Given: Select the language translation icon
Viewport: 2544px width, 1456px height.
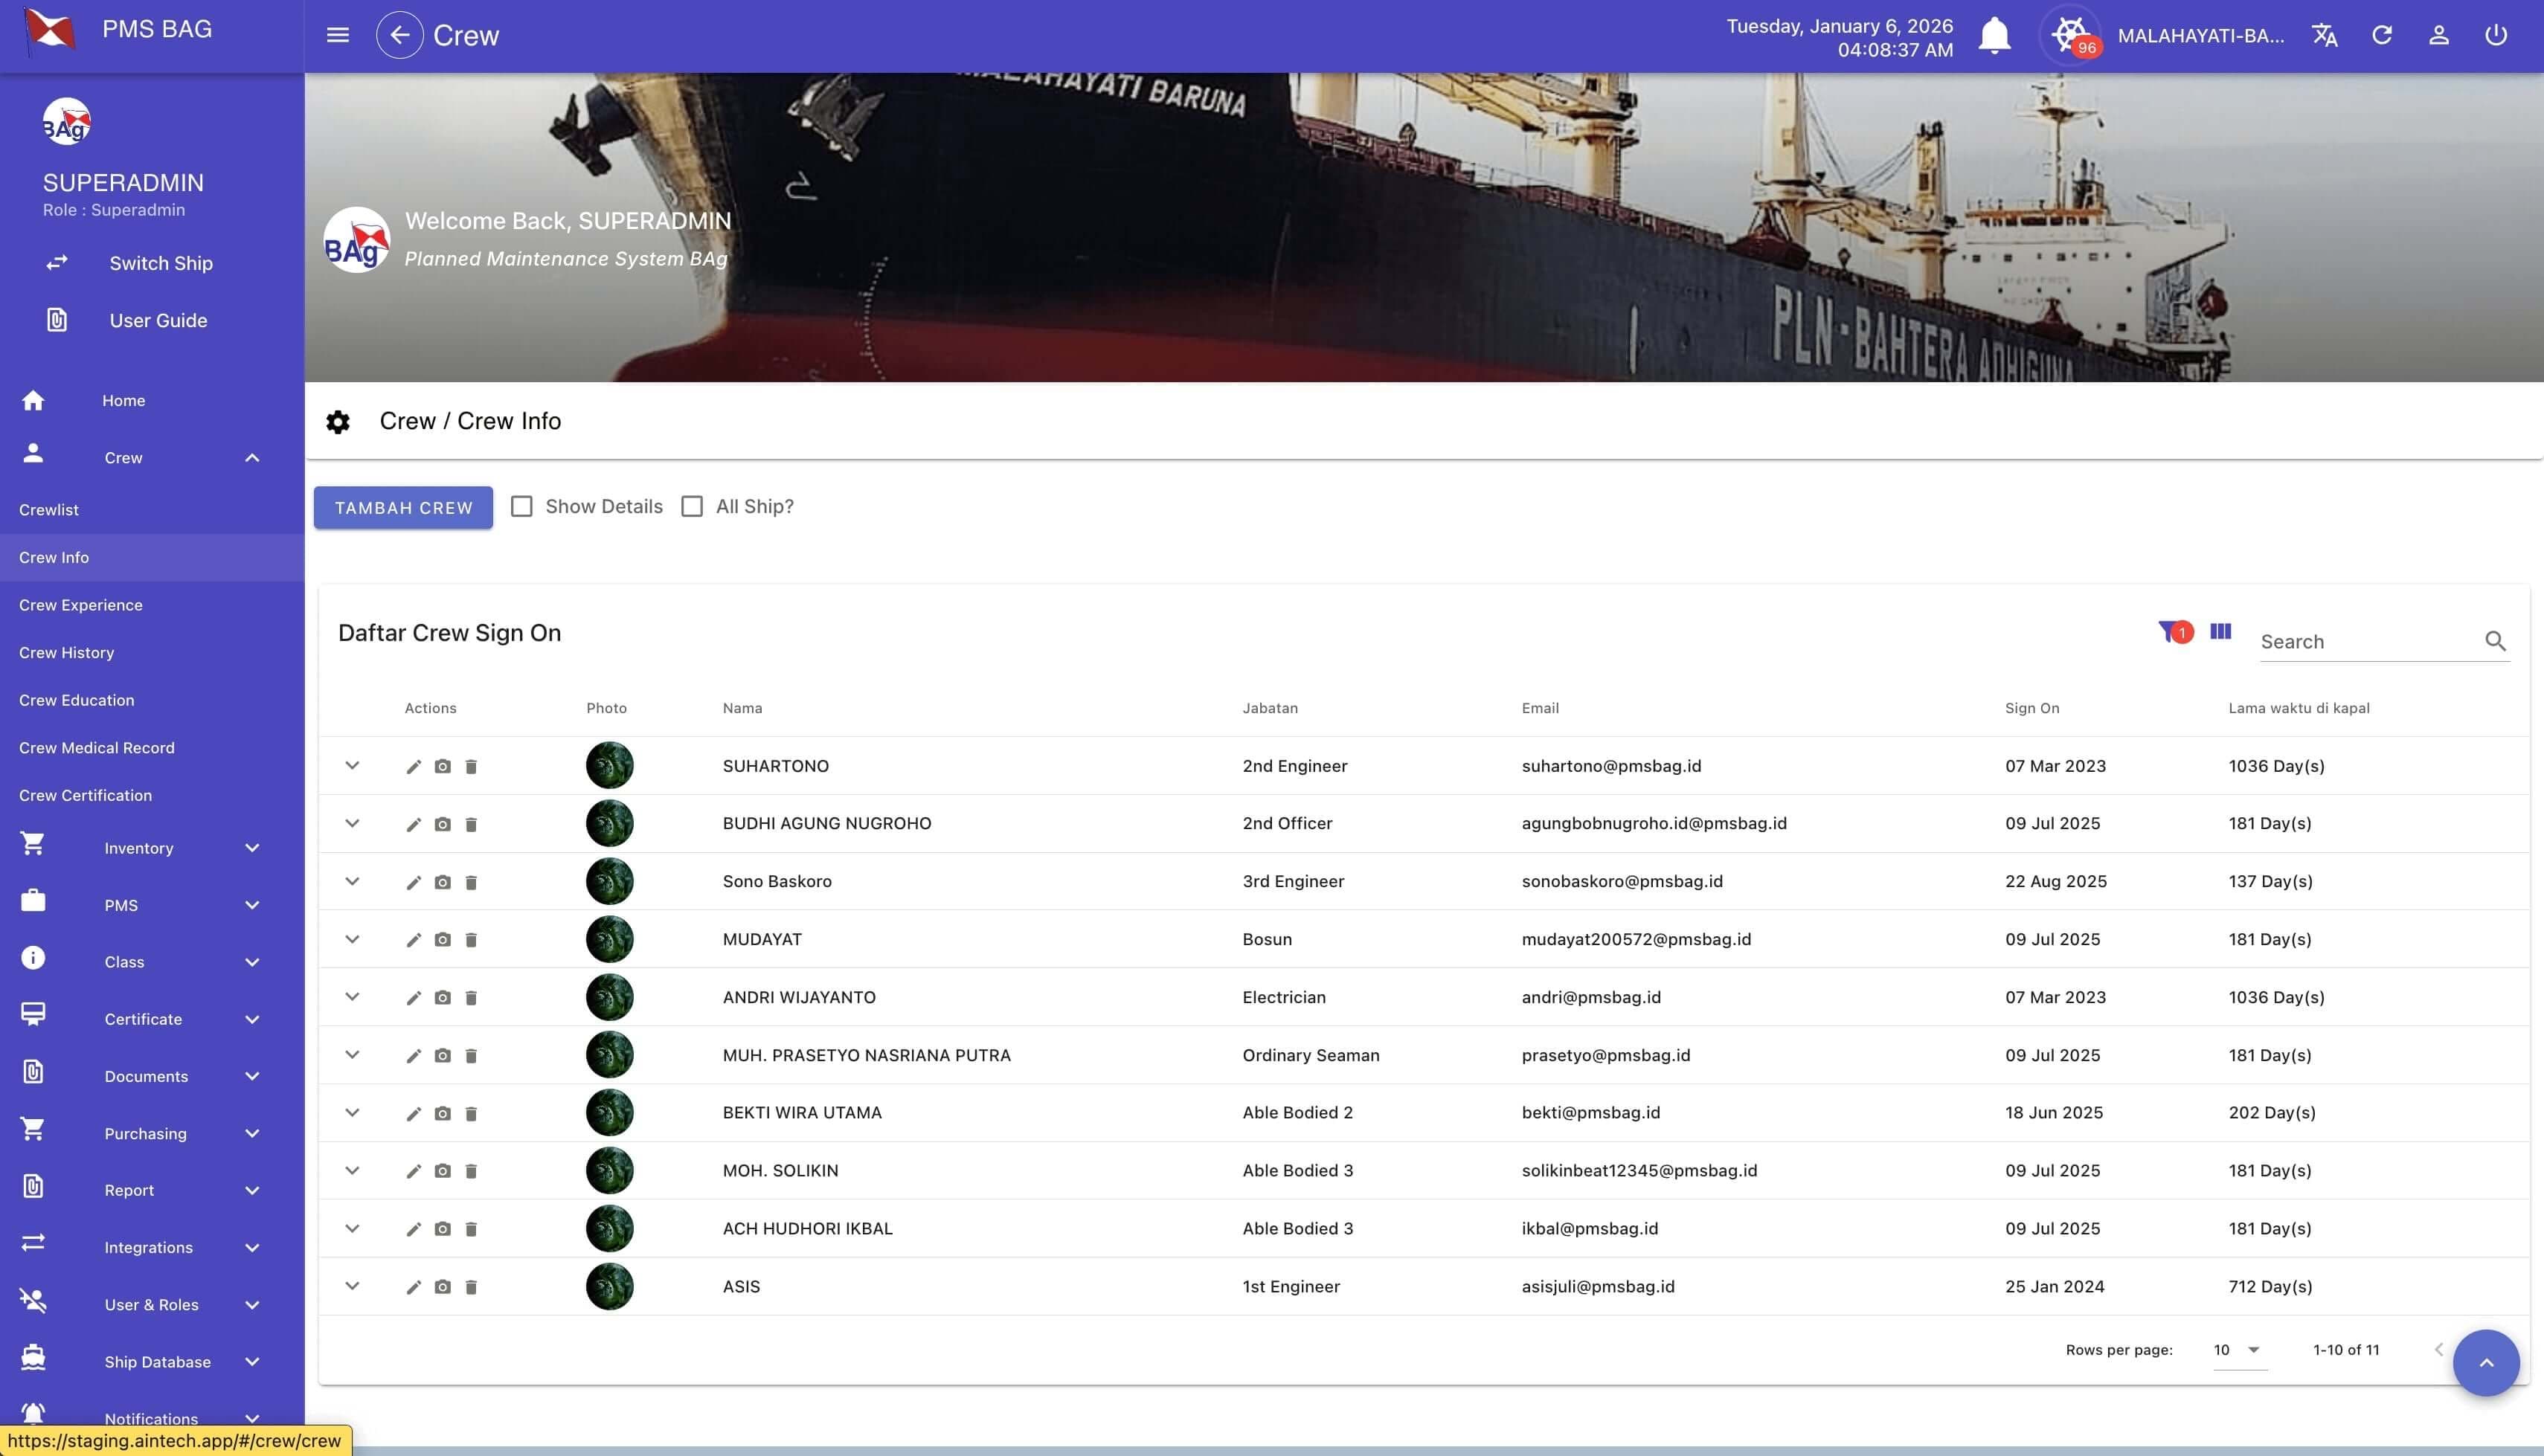Looking at the screenshot, I should coord(2325,35).
